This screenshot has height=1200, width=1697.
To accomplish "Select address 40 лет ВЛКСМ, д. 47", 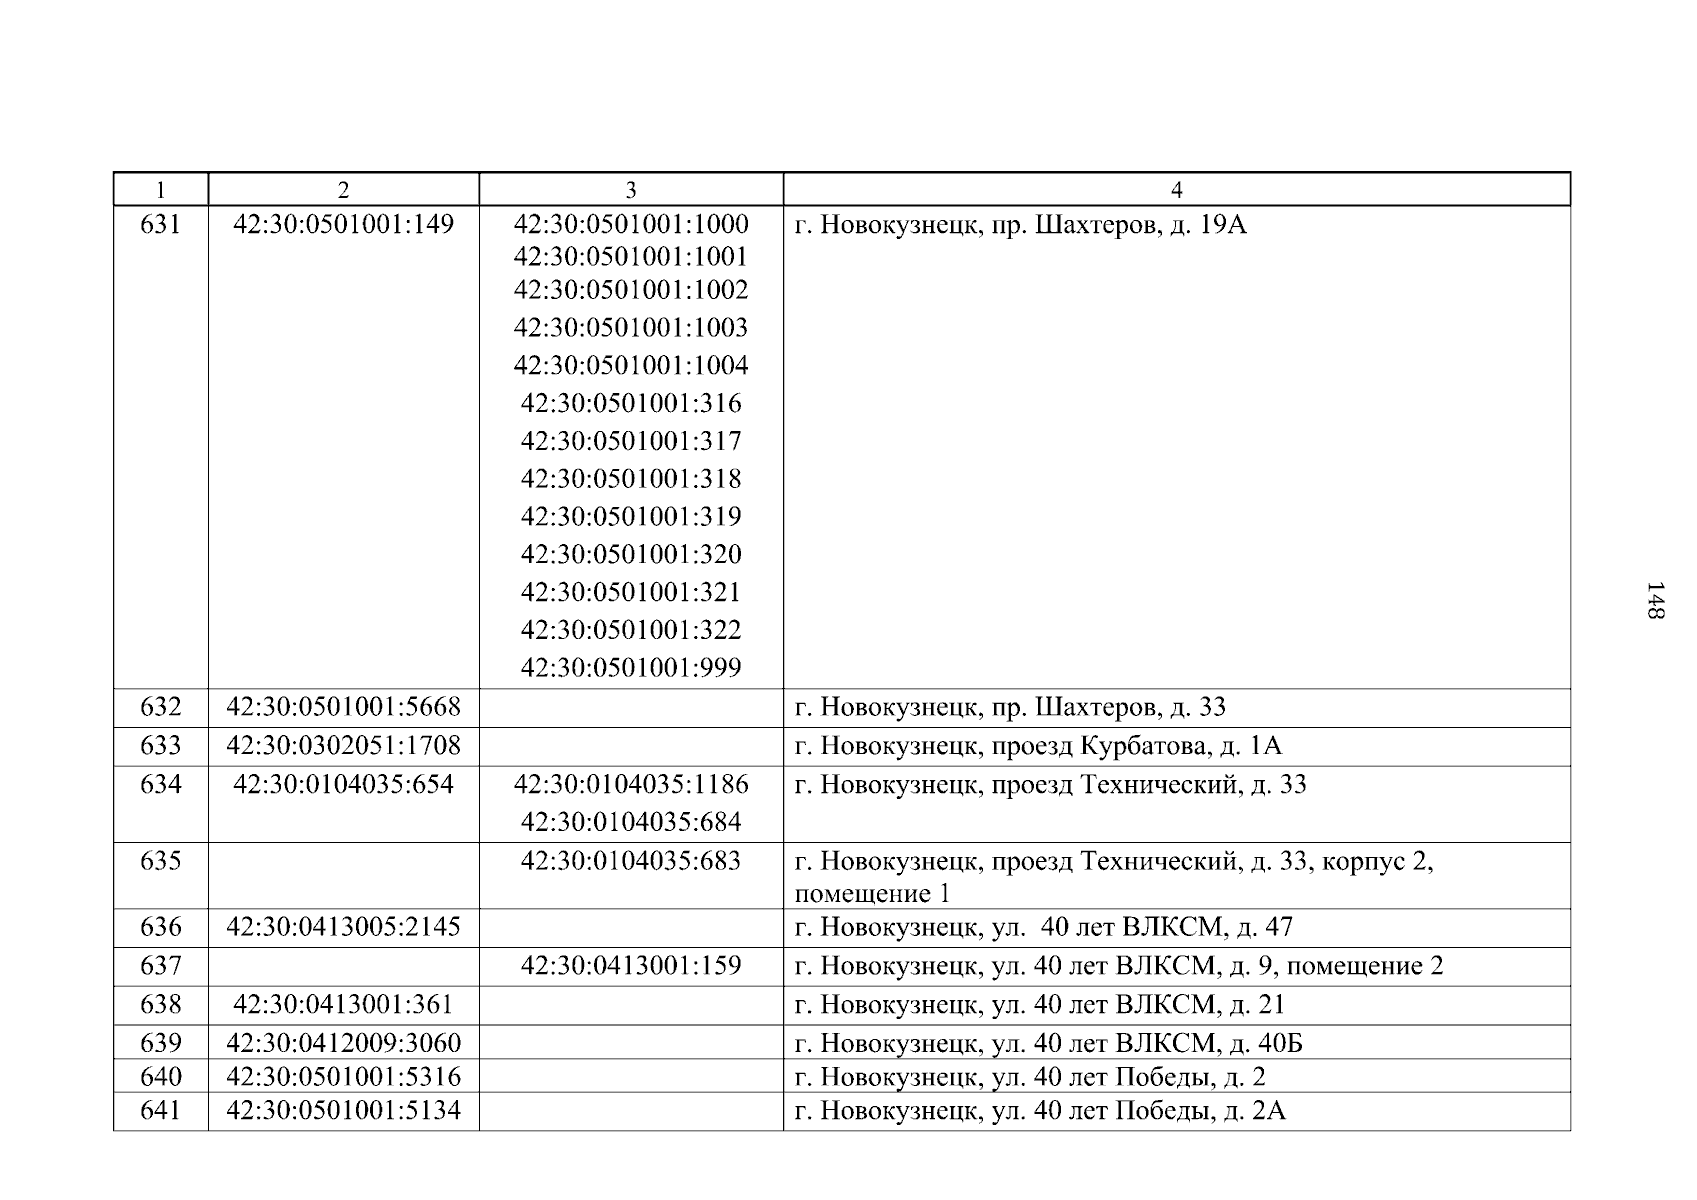I will (1044, 928).
